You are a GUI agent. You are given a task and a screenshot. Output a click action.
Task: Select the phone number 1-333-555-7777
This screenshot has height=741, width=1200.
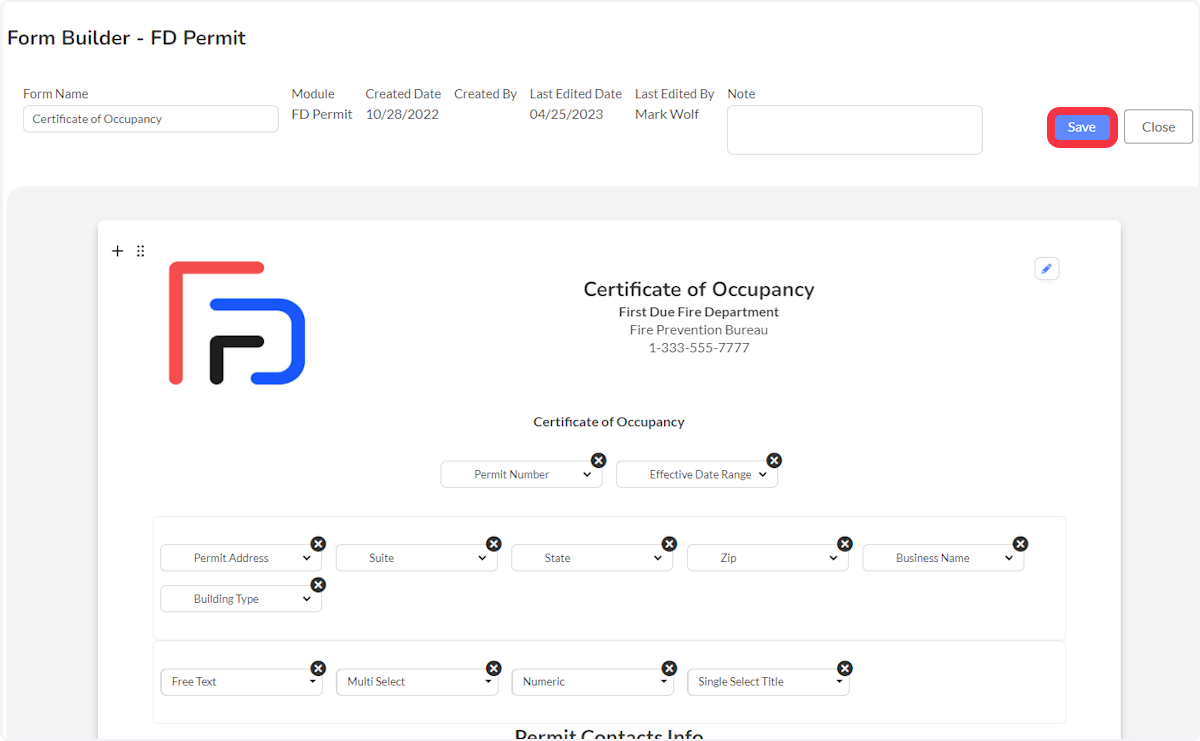tap(699, 348)
